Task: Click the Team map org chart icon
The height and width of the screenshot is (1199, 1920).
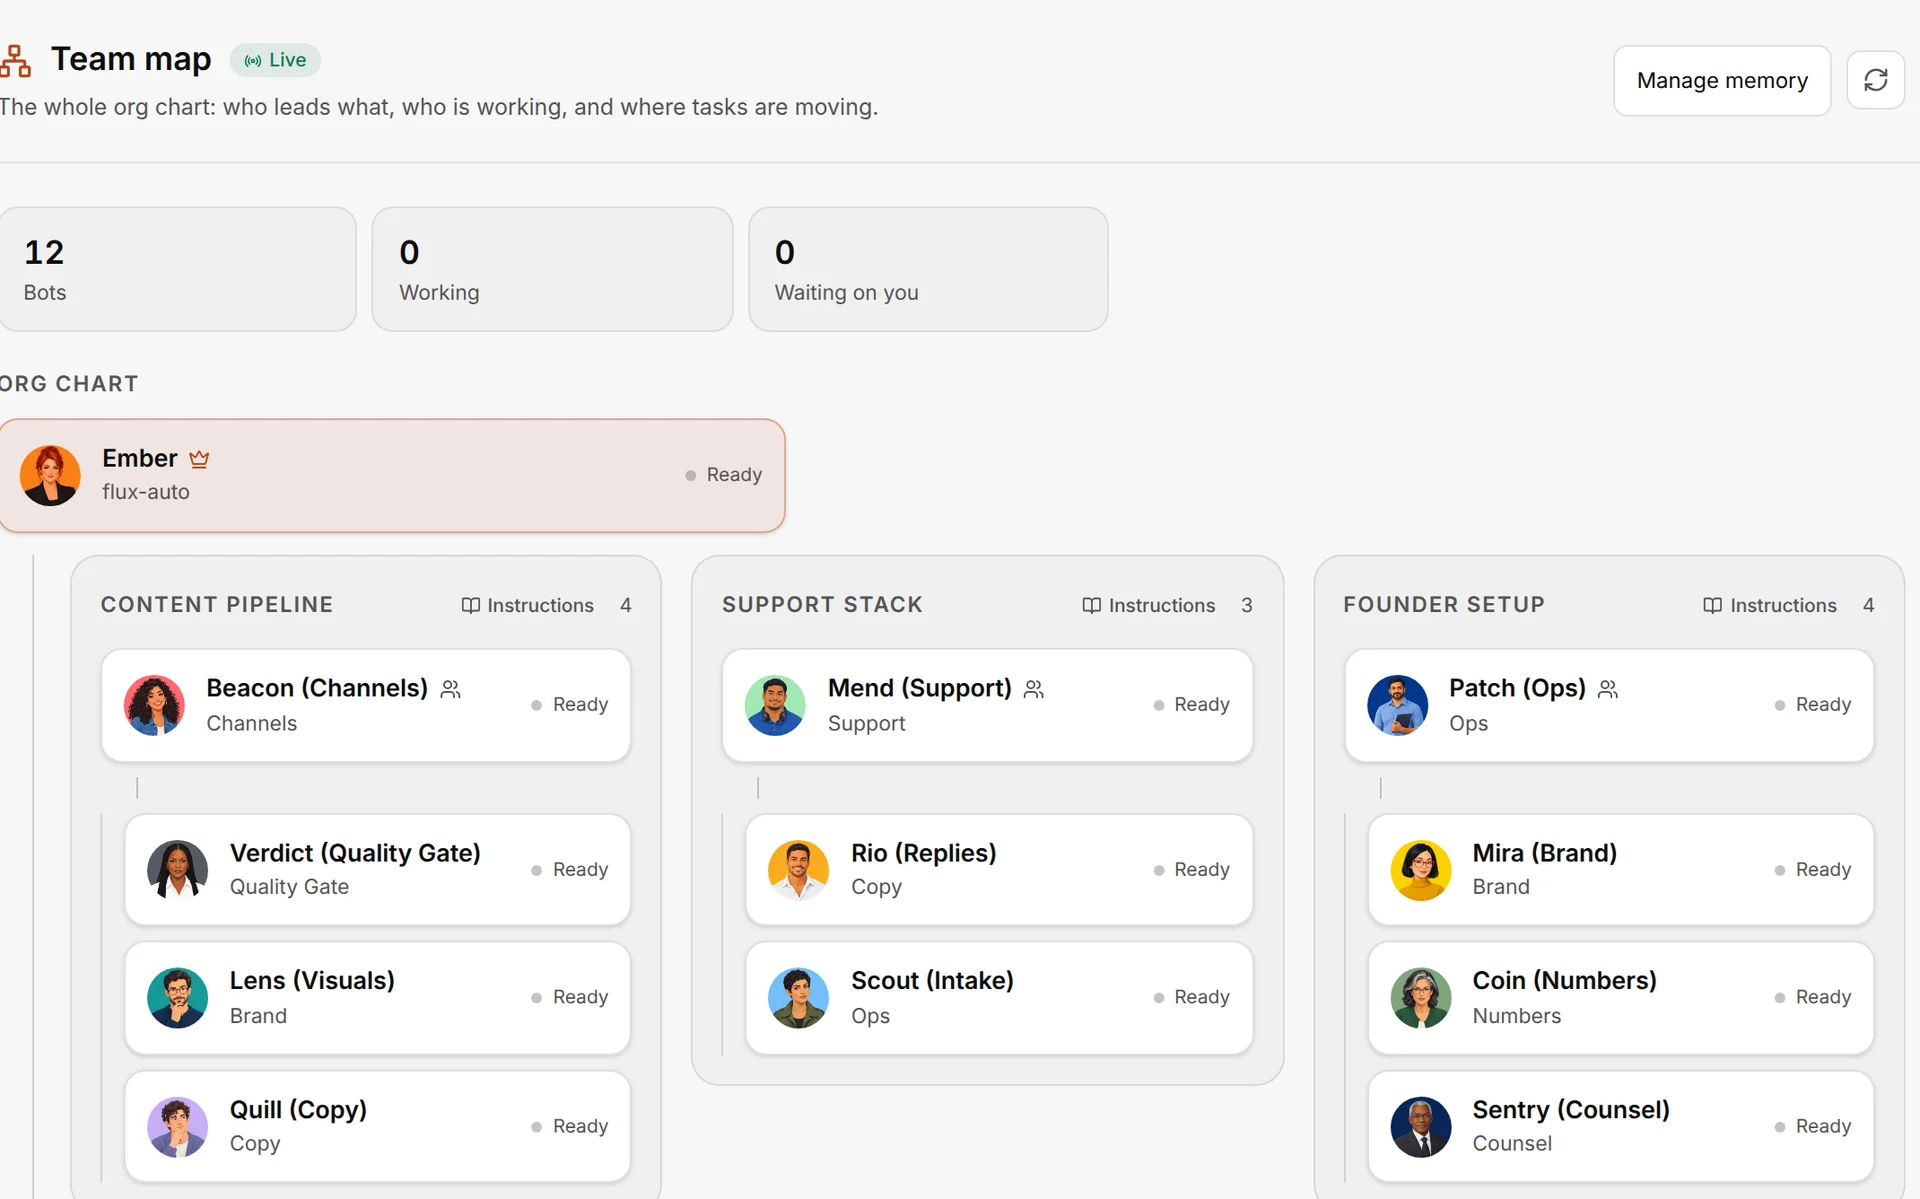Action: (15, 60)
